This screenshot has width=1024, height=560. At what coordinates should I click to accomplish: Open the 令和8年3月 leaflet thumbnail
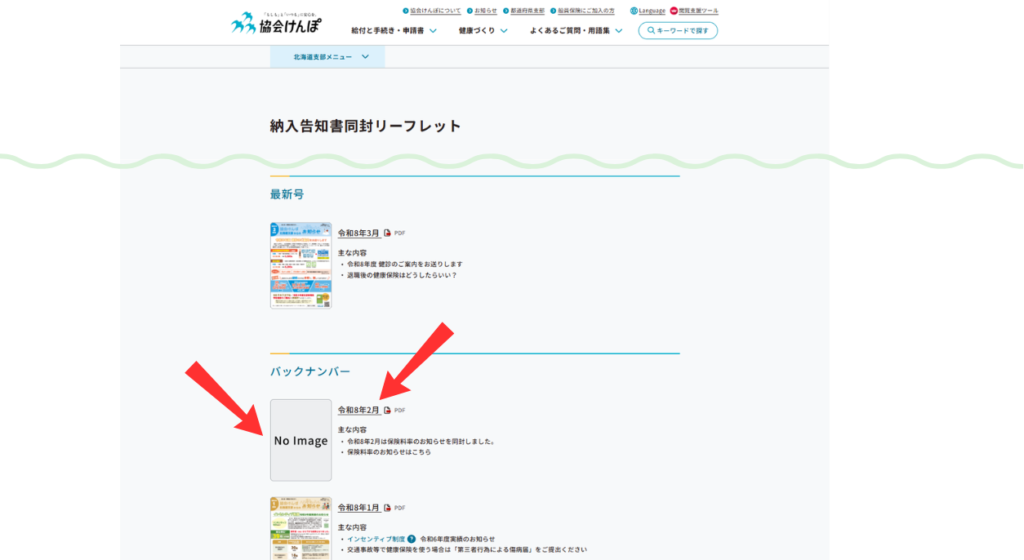[301, 265]
